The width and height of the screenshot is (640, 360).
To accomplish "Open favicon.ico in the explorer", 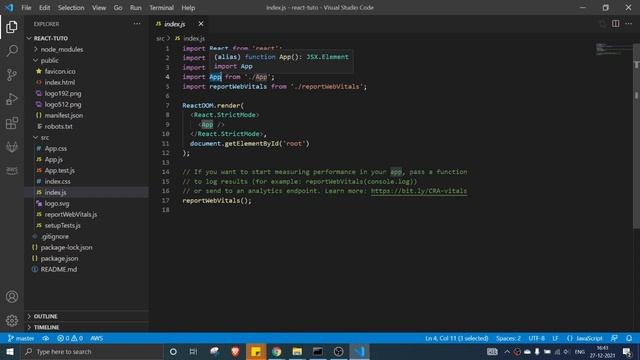I will coord(60,71).
